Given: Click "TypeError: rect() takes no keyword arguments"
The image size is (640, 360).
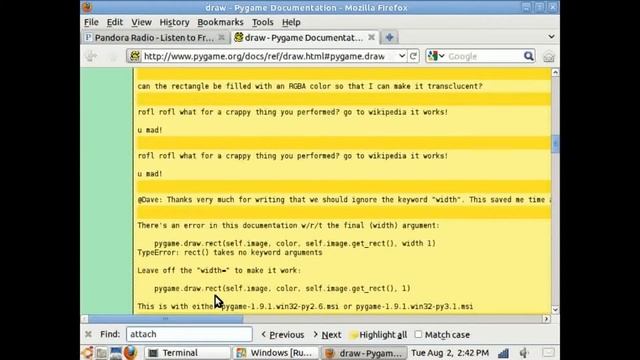Looking at the screenshot, I should click(230, 253).
